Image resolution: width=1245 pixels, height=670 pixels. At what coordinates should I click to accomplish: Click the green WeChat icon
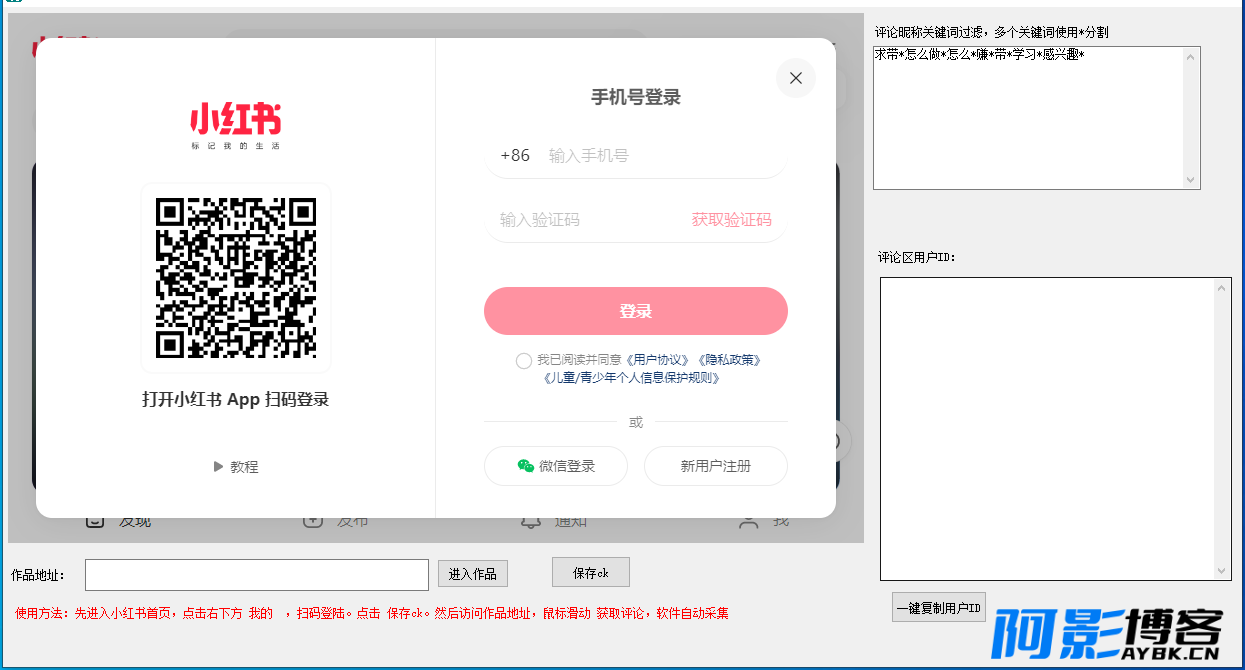[525, 466]
